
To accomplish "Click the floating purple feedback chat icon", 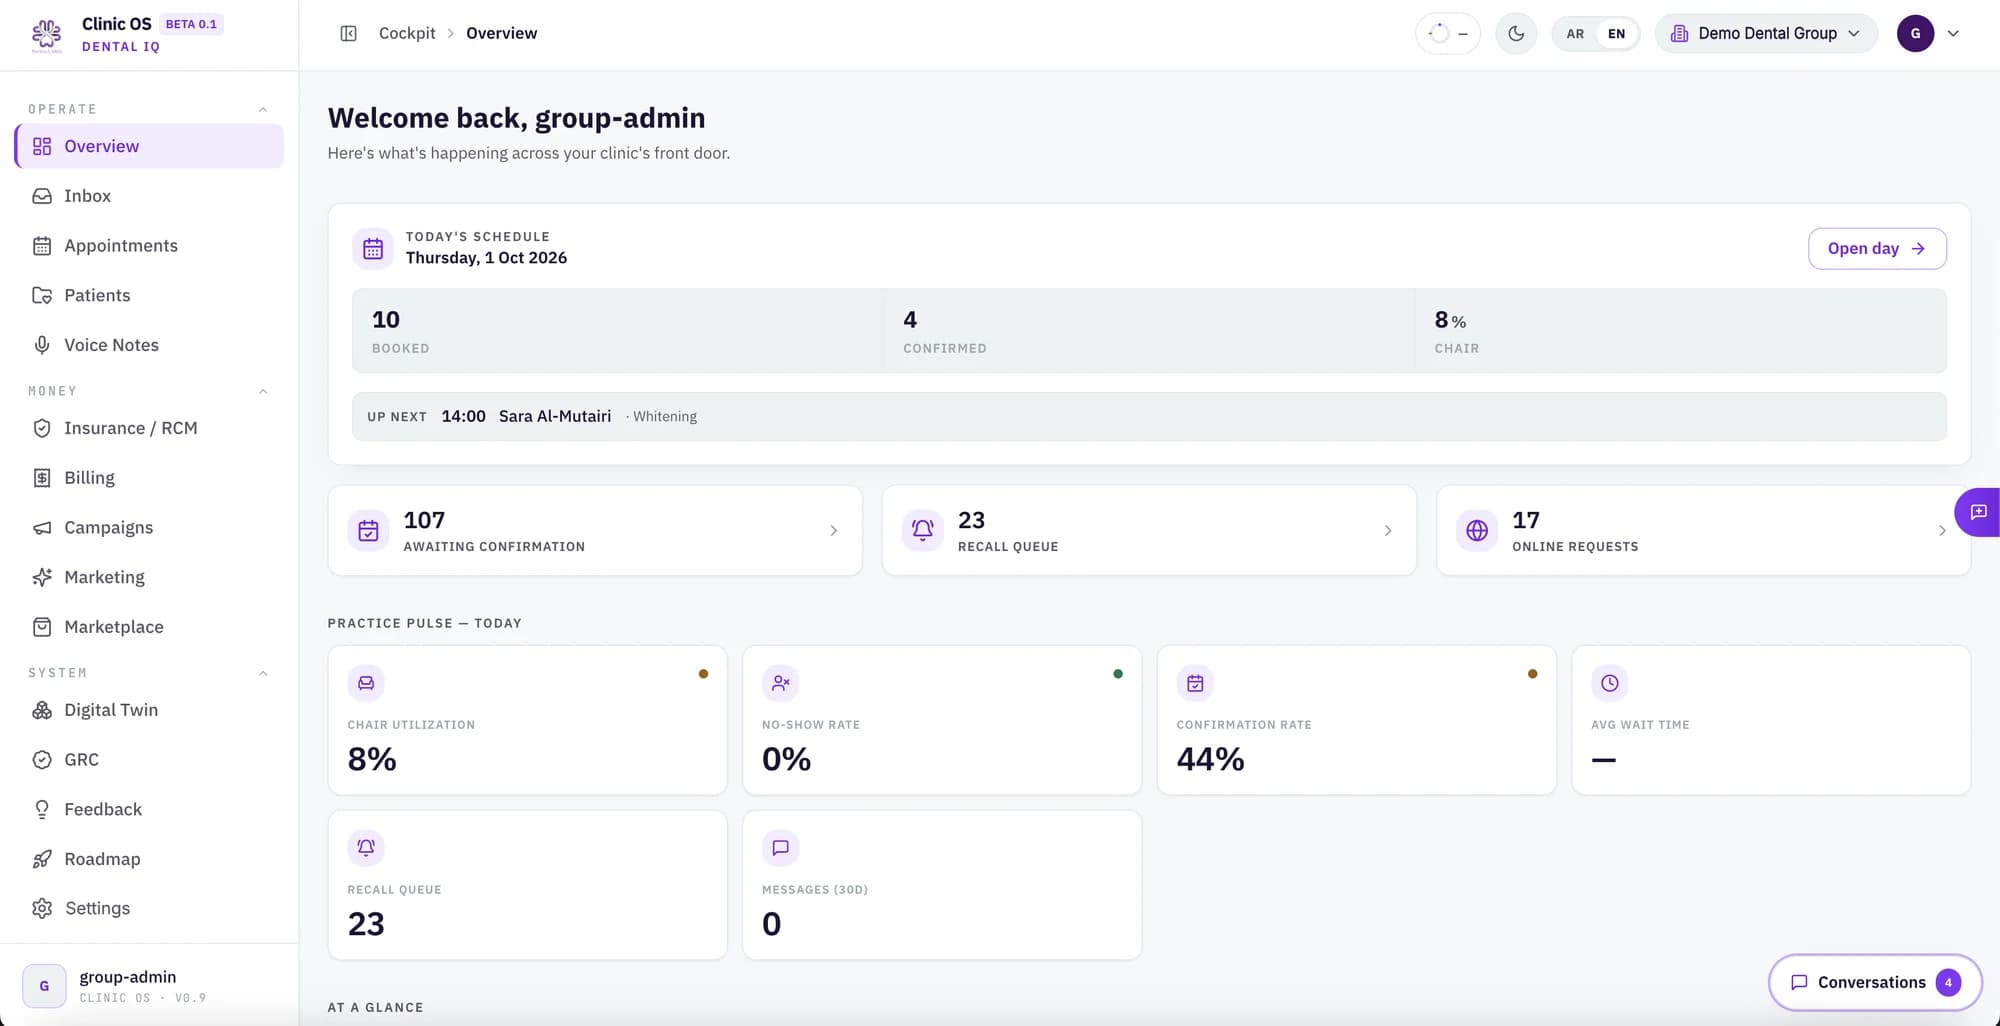I will (x=1978, y=512).
